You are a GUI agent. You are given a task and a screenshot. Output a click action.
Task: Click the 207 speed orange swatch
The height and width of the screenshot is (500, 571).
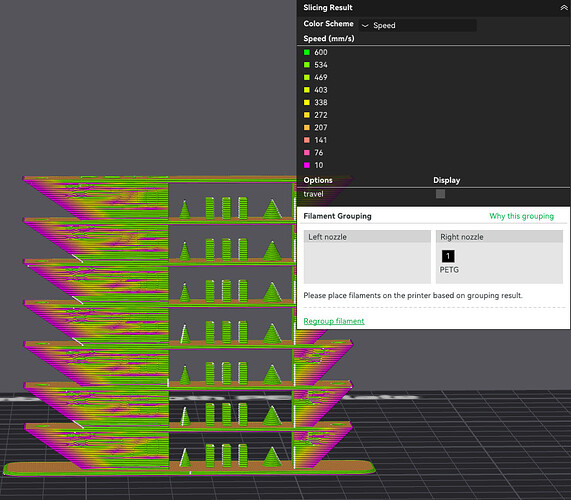click(307, 127)
